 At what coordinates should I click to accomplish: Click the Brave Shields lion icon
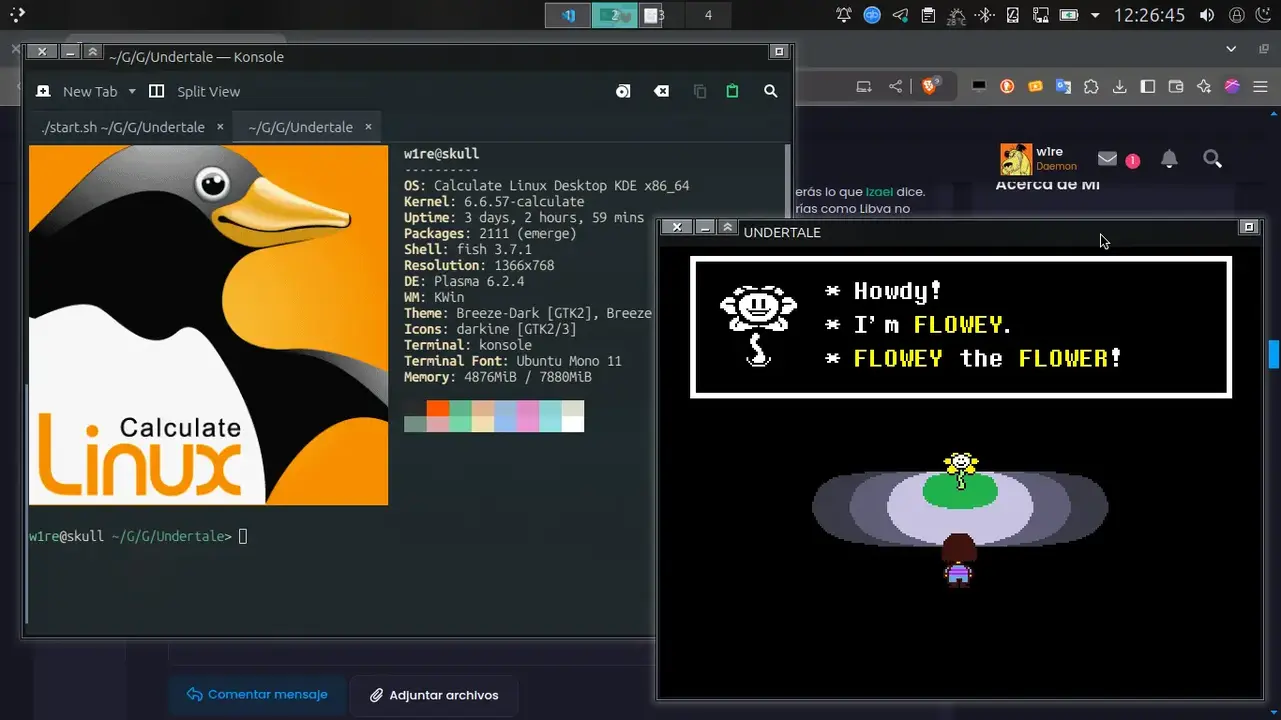[930, 87]
